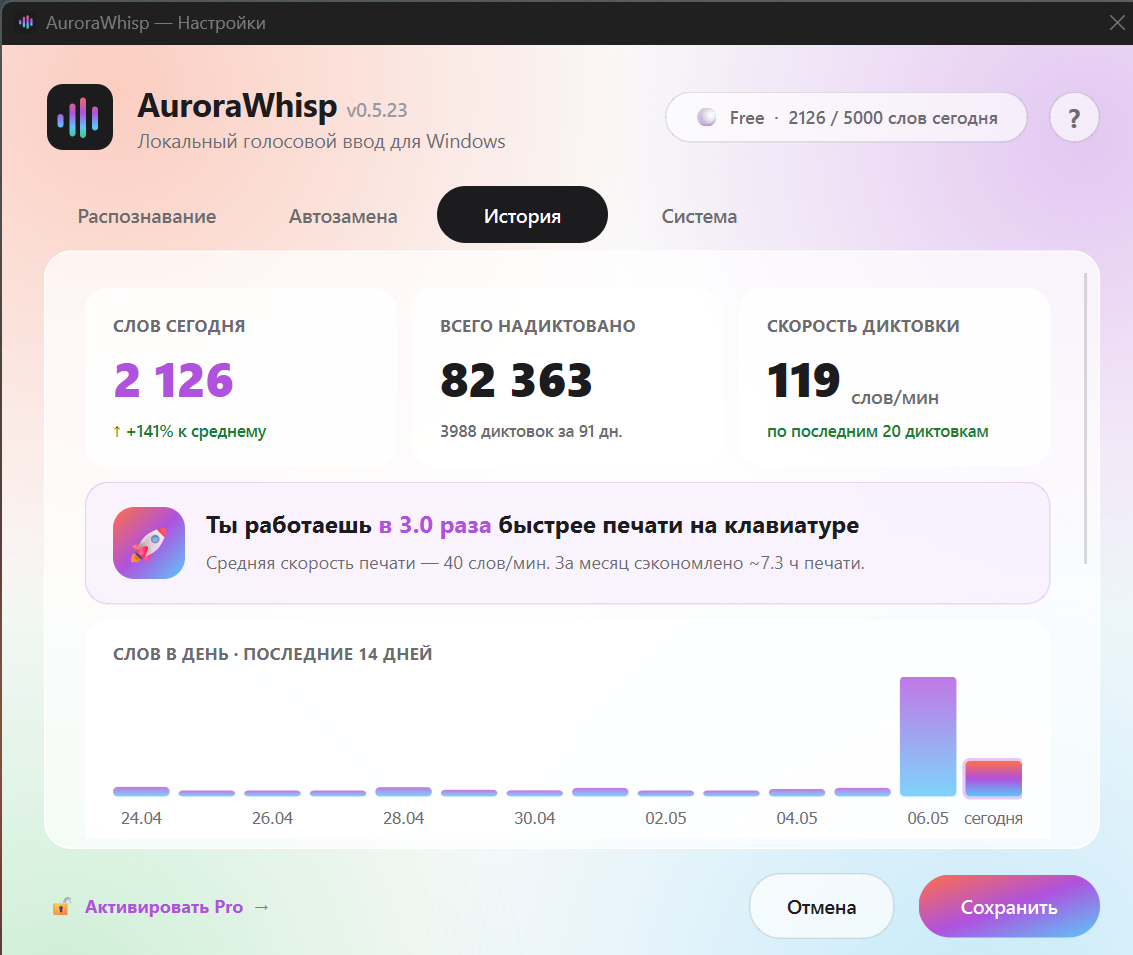Click the ВСЕГО НАДИКТОВАНО card title
Image resolution: width=1133 pixels, height=955 pixels.
(x=538, y=326)
